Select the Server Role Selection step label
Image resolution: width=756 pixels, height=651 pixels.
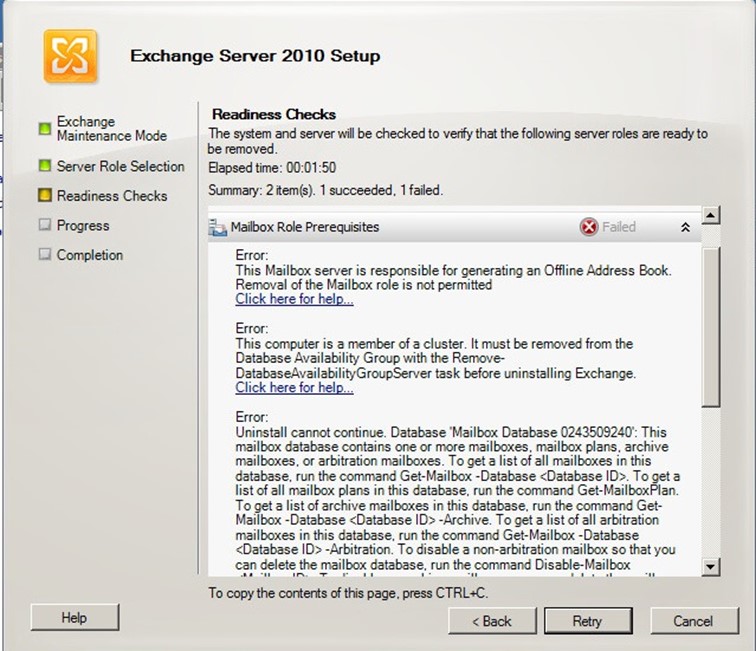click(x=121, y=166)
